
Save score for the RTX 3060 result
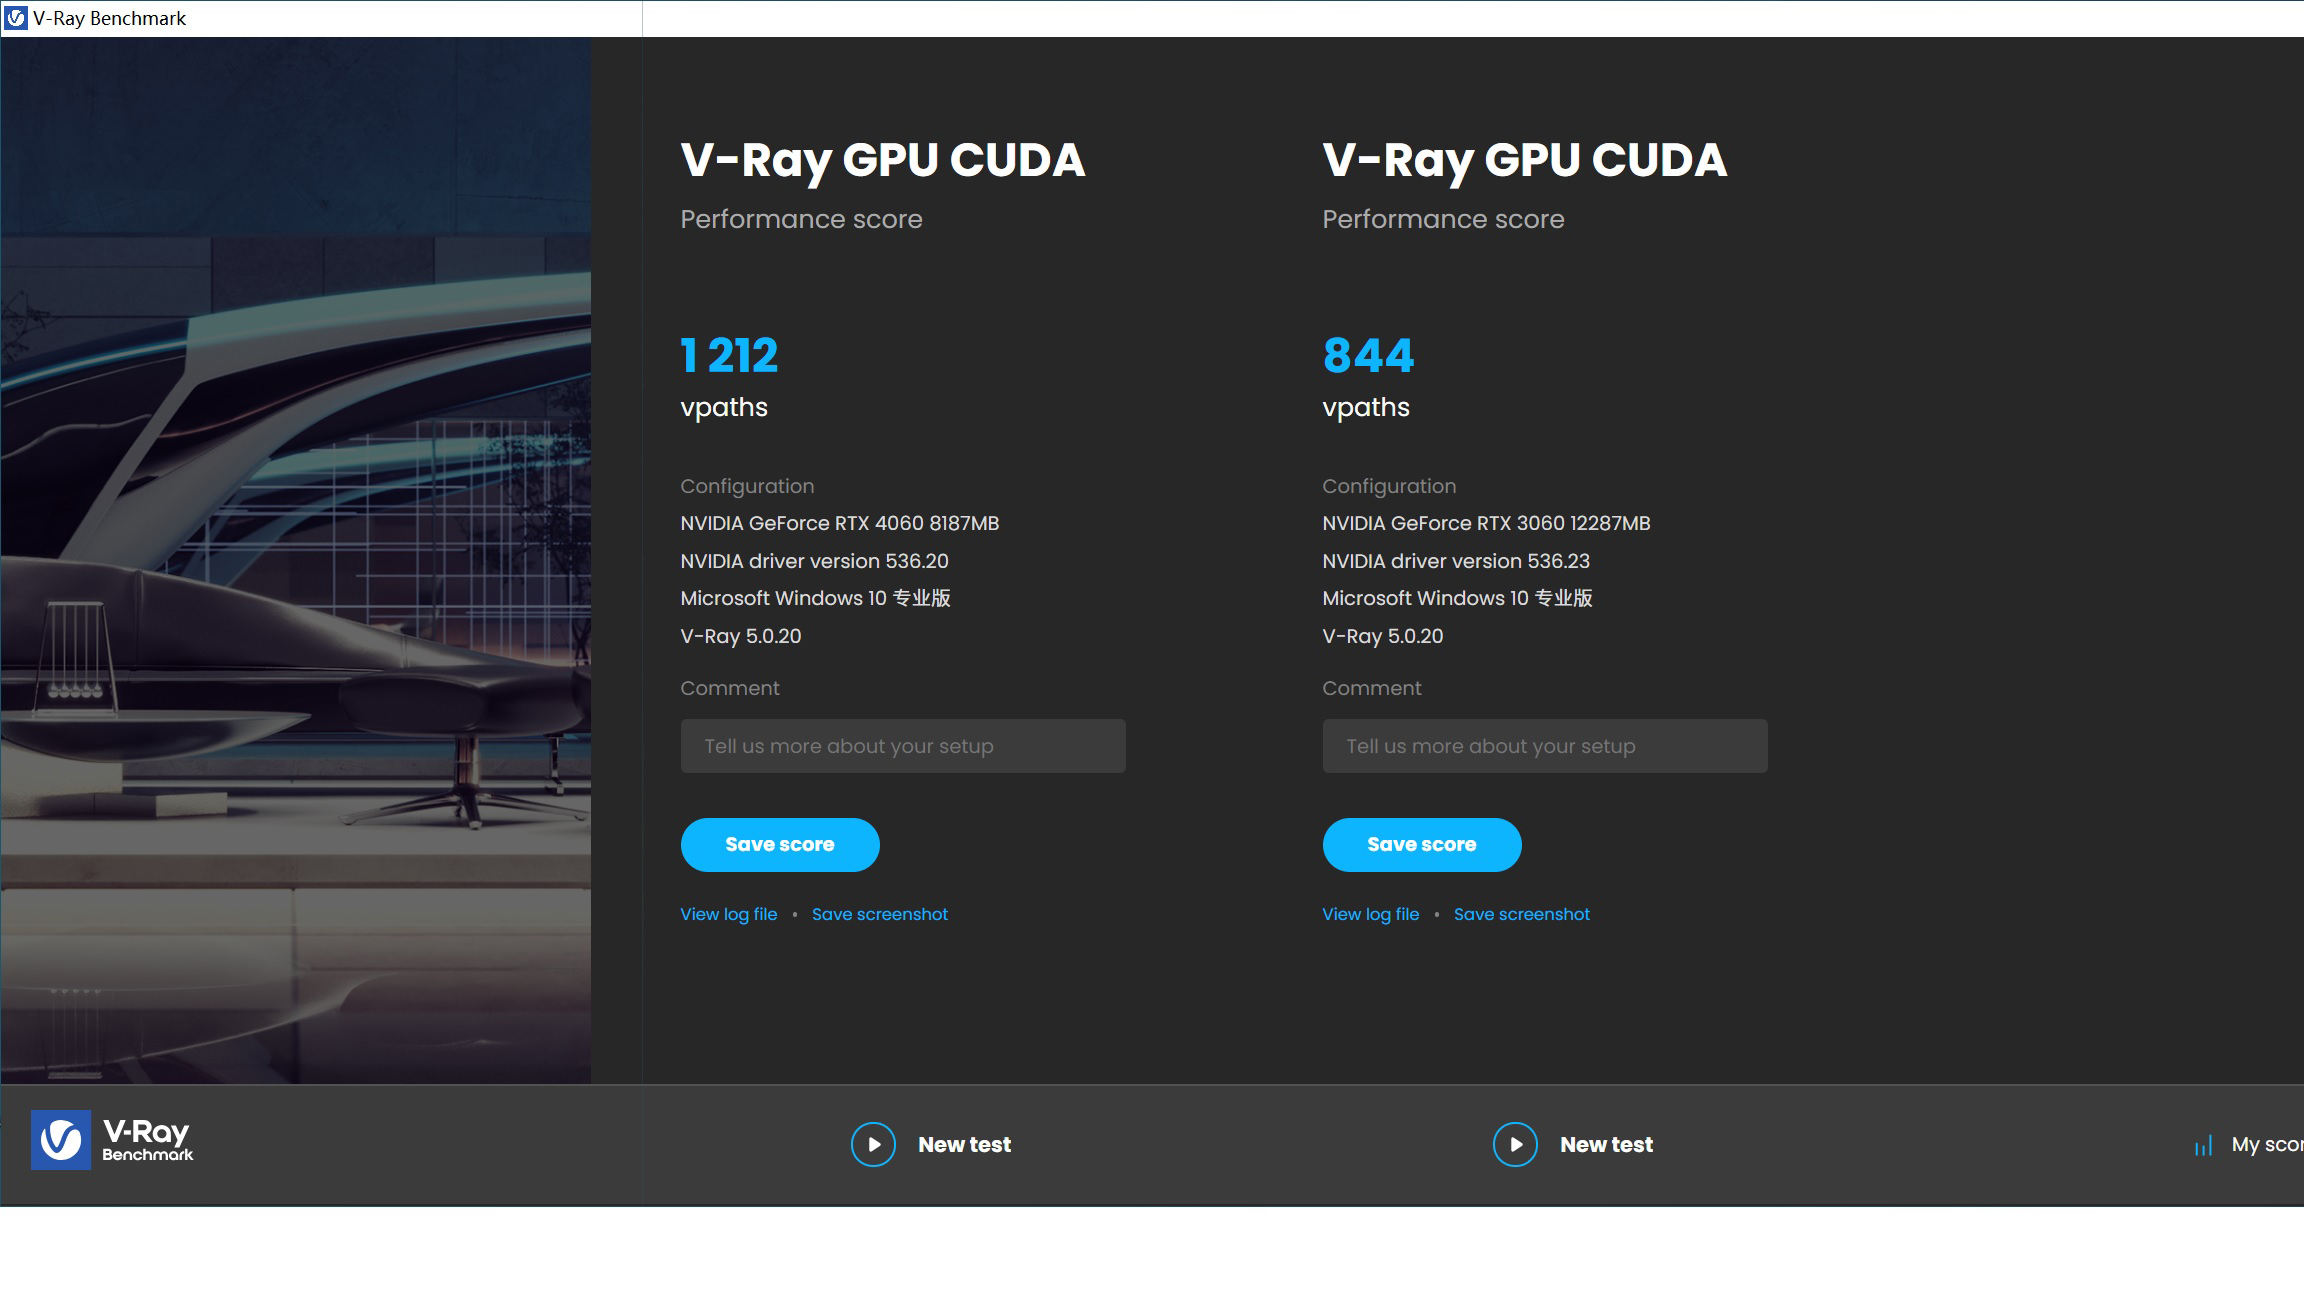[1422, 845]
